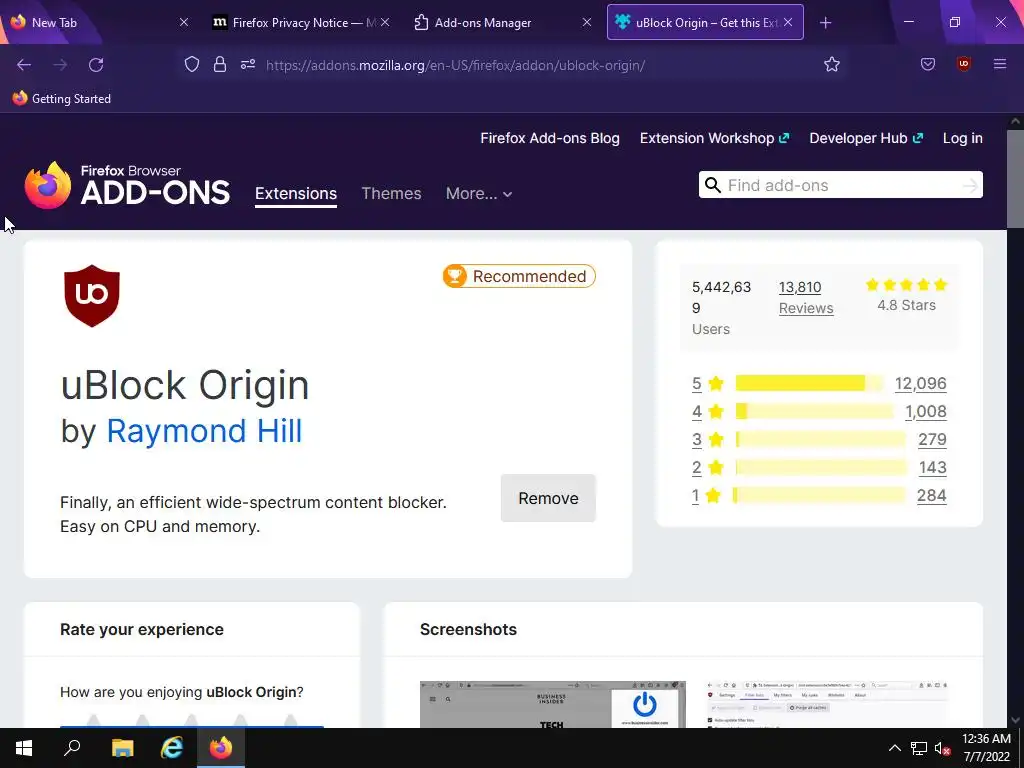Open the Themes section

coord(391,193)
